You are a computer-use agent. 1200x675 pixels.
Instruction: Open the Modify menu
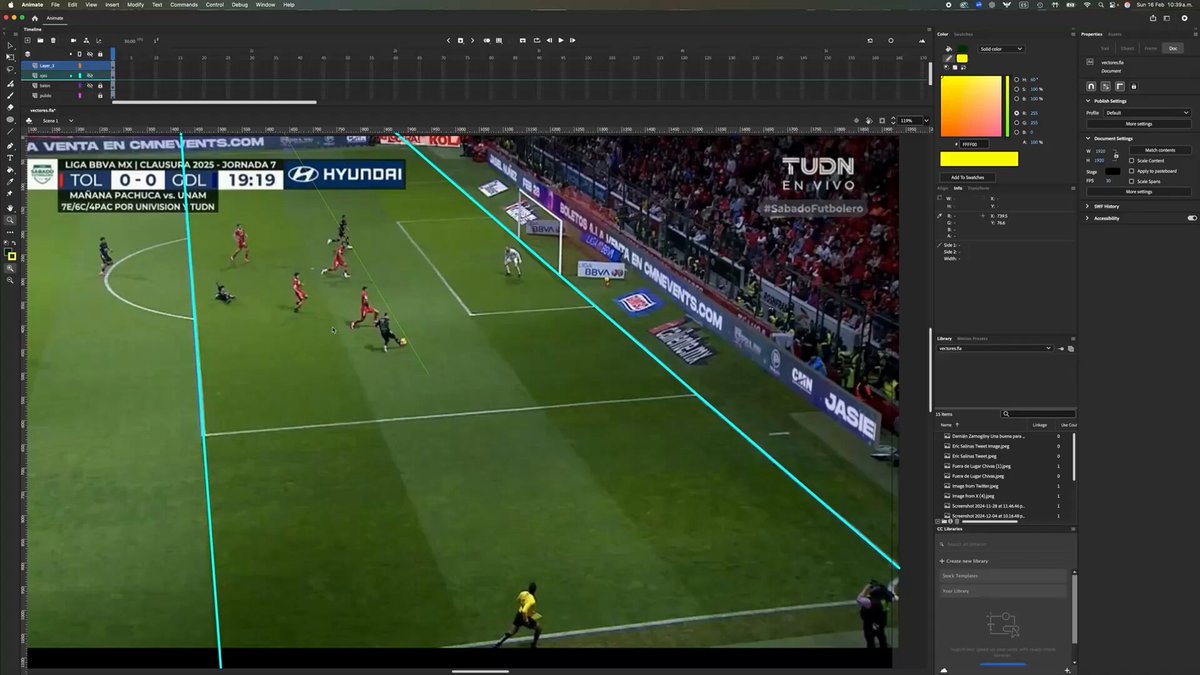point(135,4)
